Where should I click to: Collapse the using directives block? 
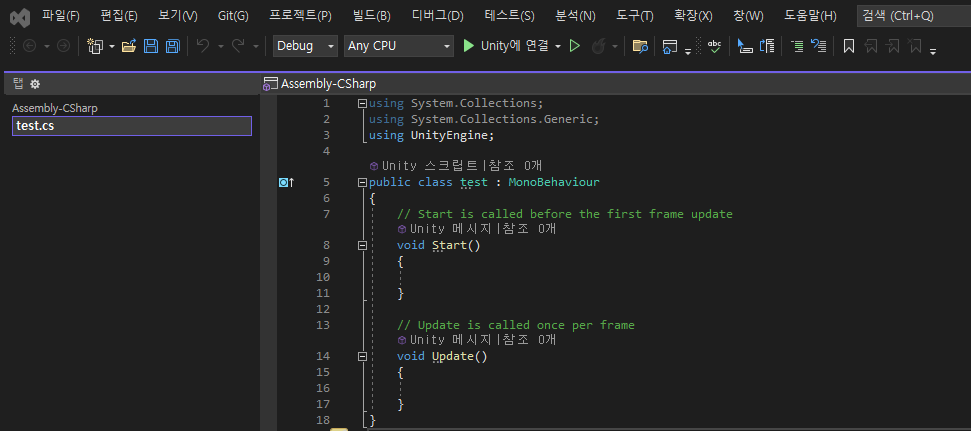[x=362, y=104]
